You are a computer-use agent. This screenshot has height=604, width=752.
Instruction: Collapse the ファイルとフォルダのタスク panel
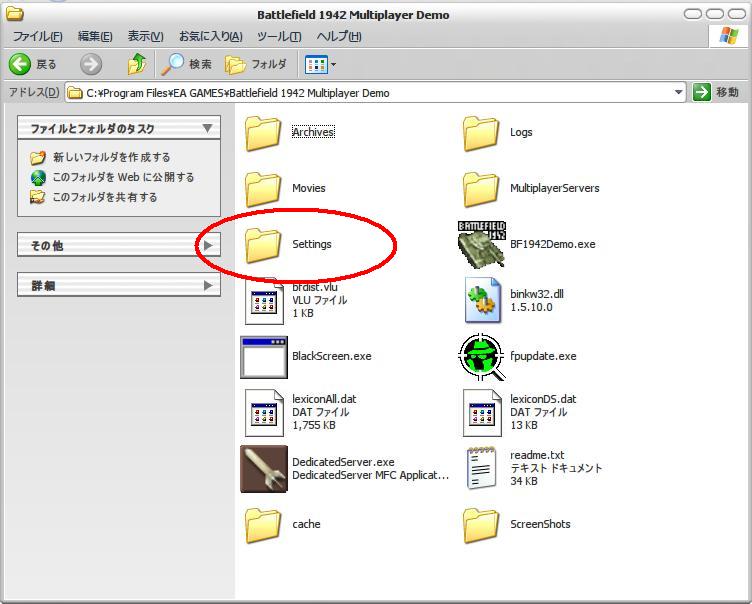(207, 128)
